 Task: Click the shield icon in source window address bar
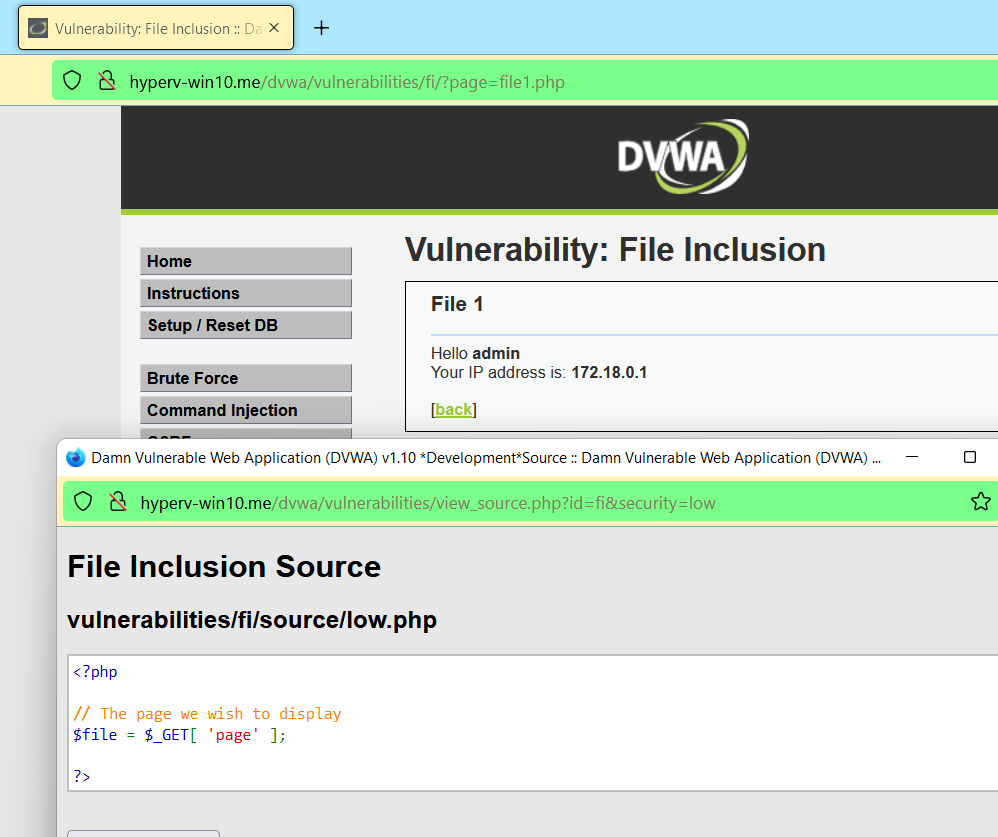click(83, 502)
